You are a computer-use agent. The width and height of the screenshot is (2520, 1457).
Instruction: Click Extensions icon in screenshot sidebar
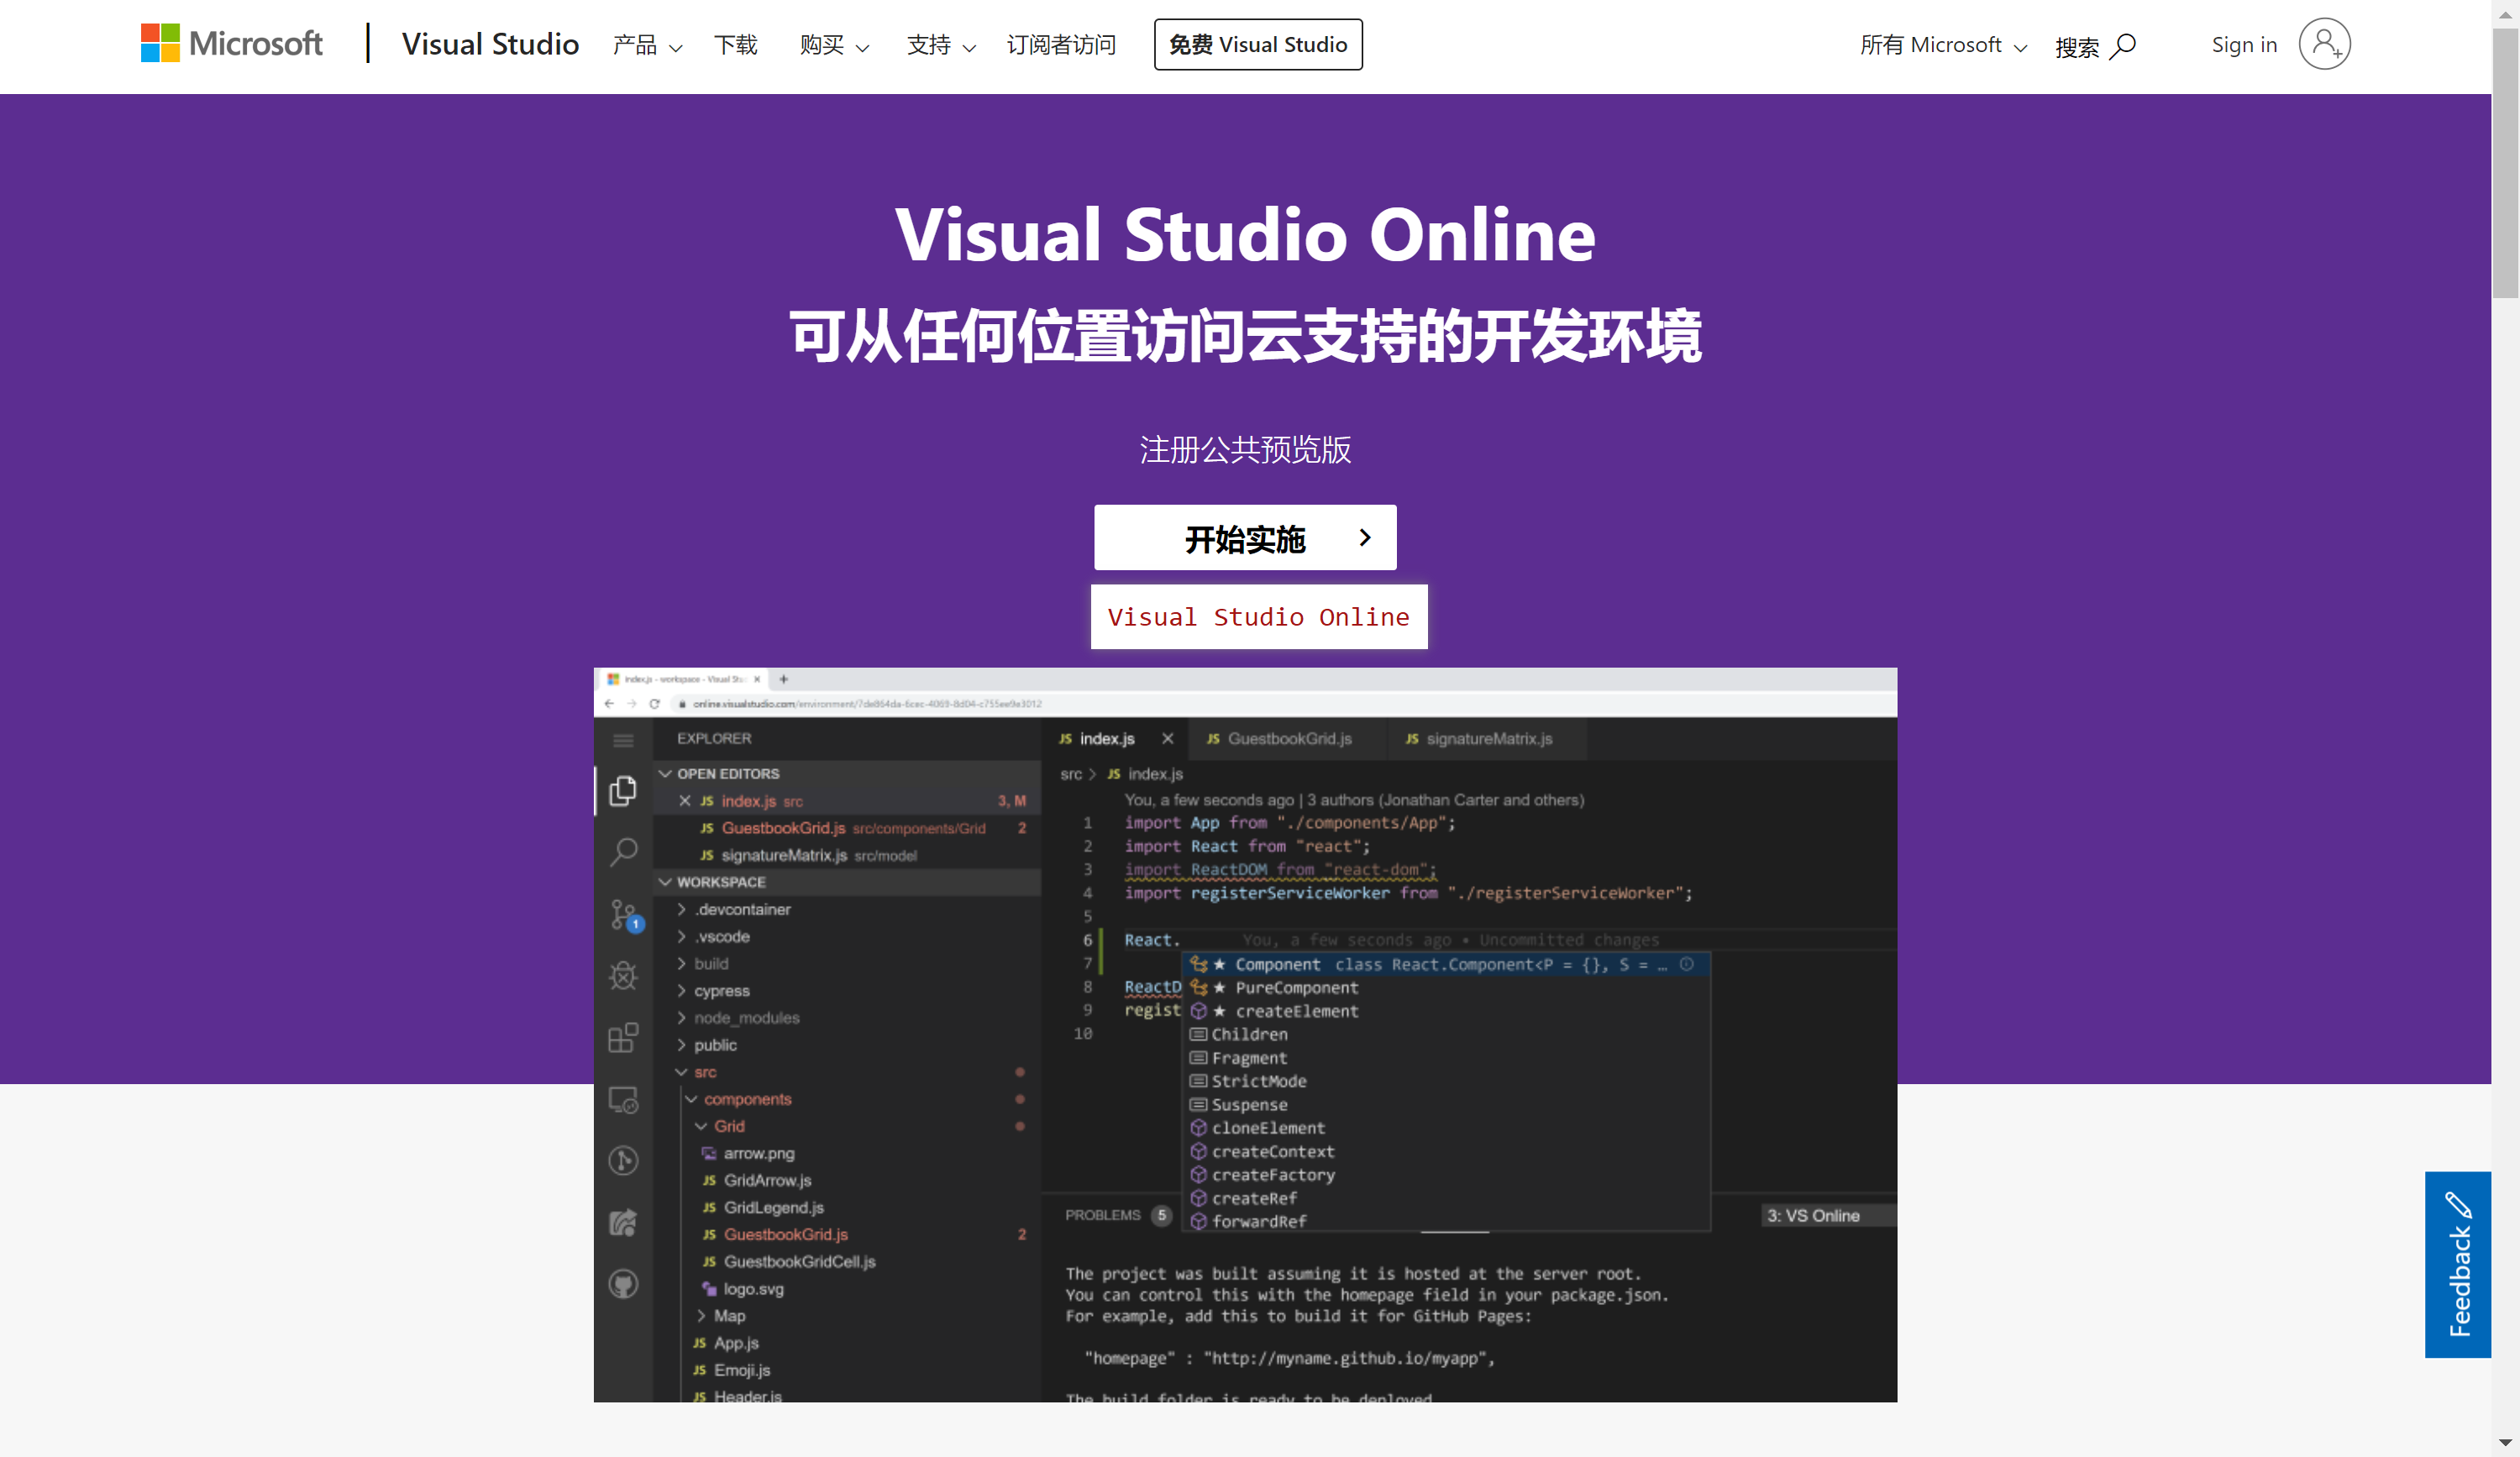pos(623,1037)
